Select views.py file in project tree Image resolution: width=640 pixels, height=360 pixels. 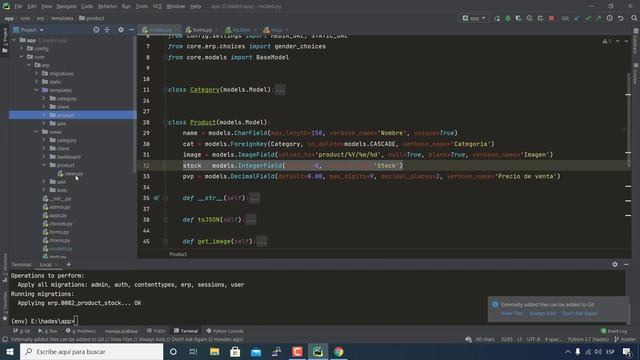point(70,173)
